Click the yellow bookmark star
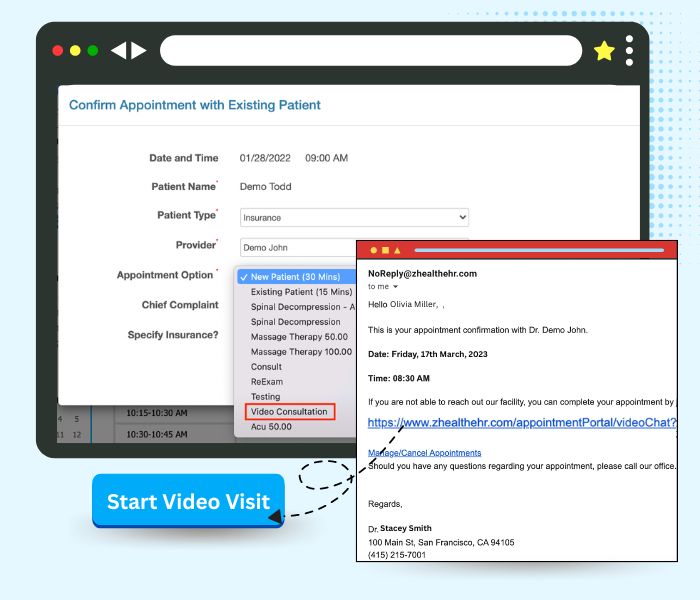This screenshot has width=700, height=600. pyautogui.click(x=604, y=50)
